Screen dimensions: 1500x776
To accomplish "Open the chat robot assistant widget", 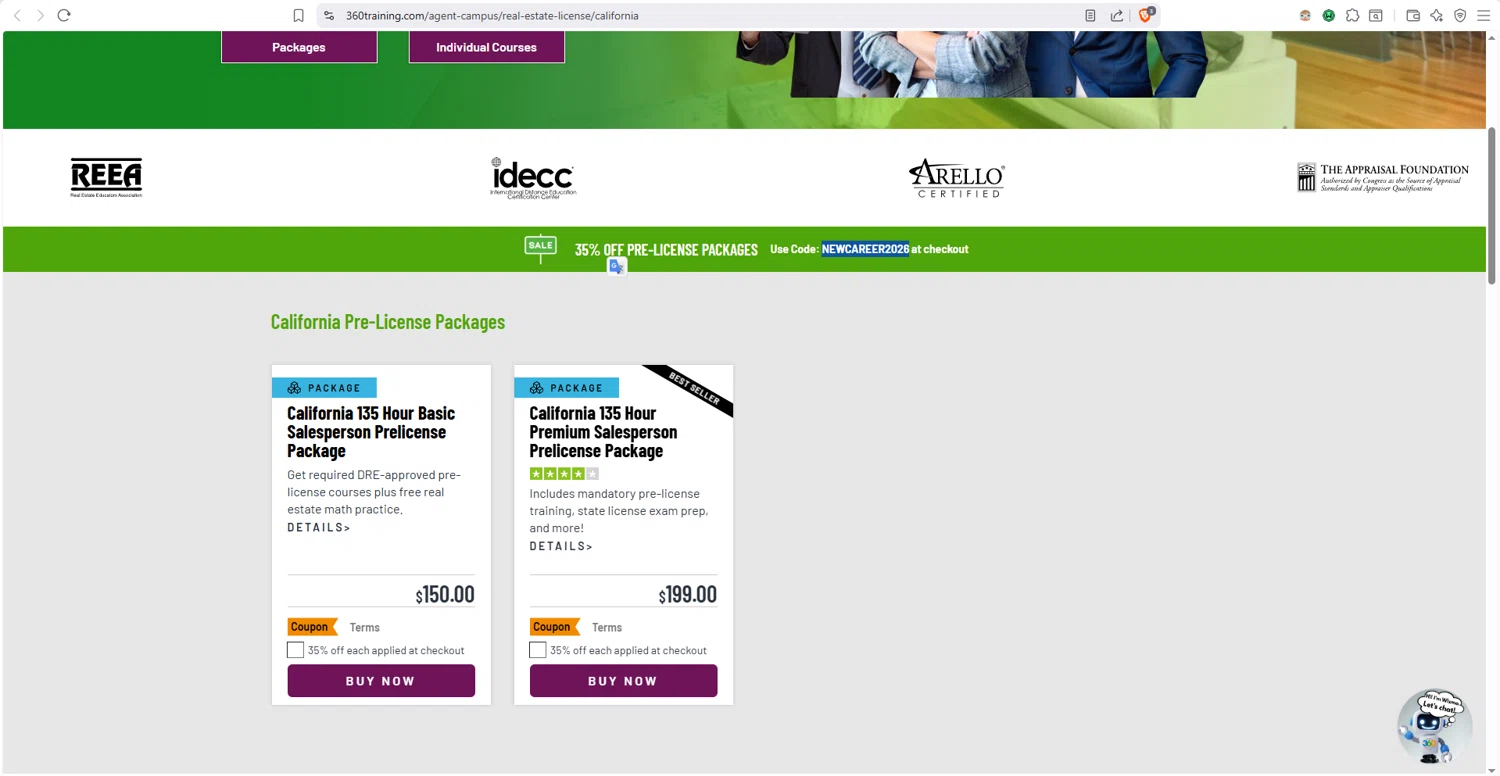I will click(1434, 726).
